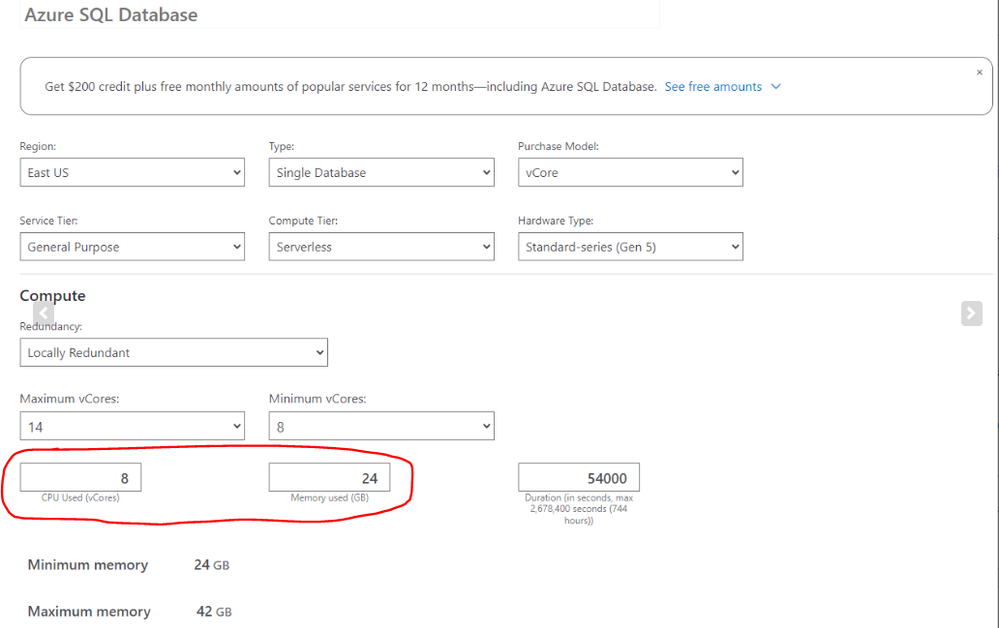Close the $200 credit banner
This screenshot has height=628, width=999.
(979, 73)
